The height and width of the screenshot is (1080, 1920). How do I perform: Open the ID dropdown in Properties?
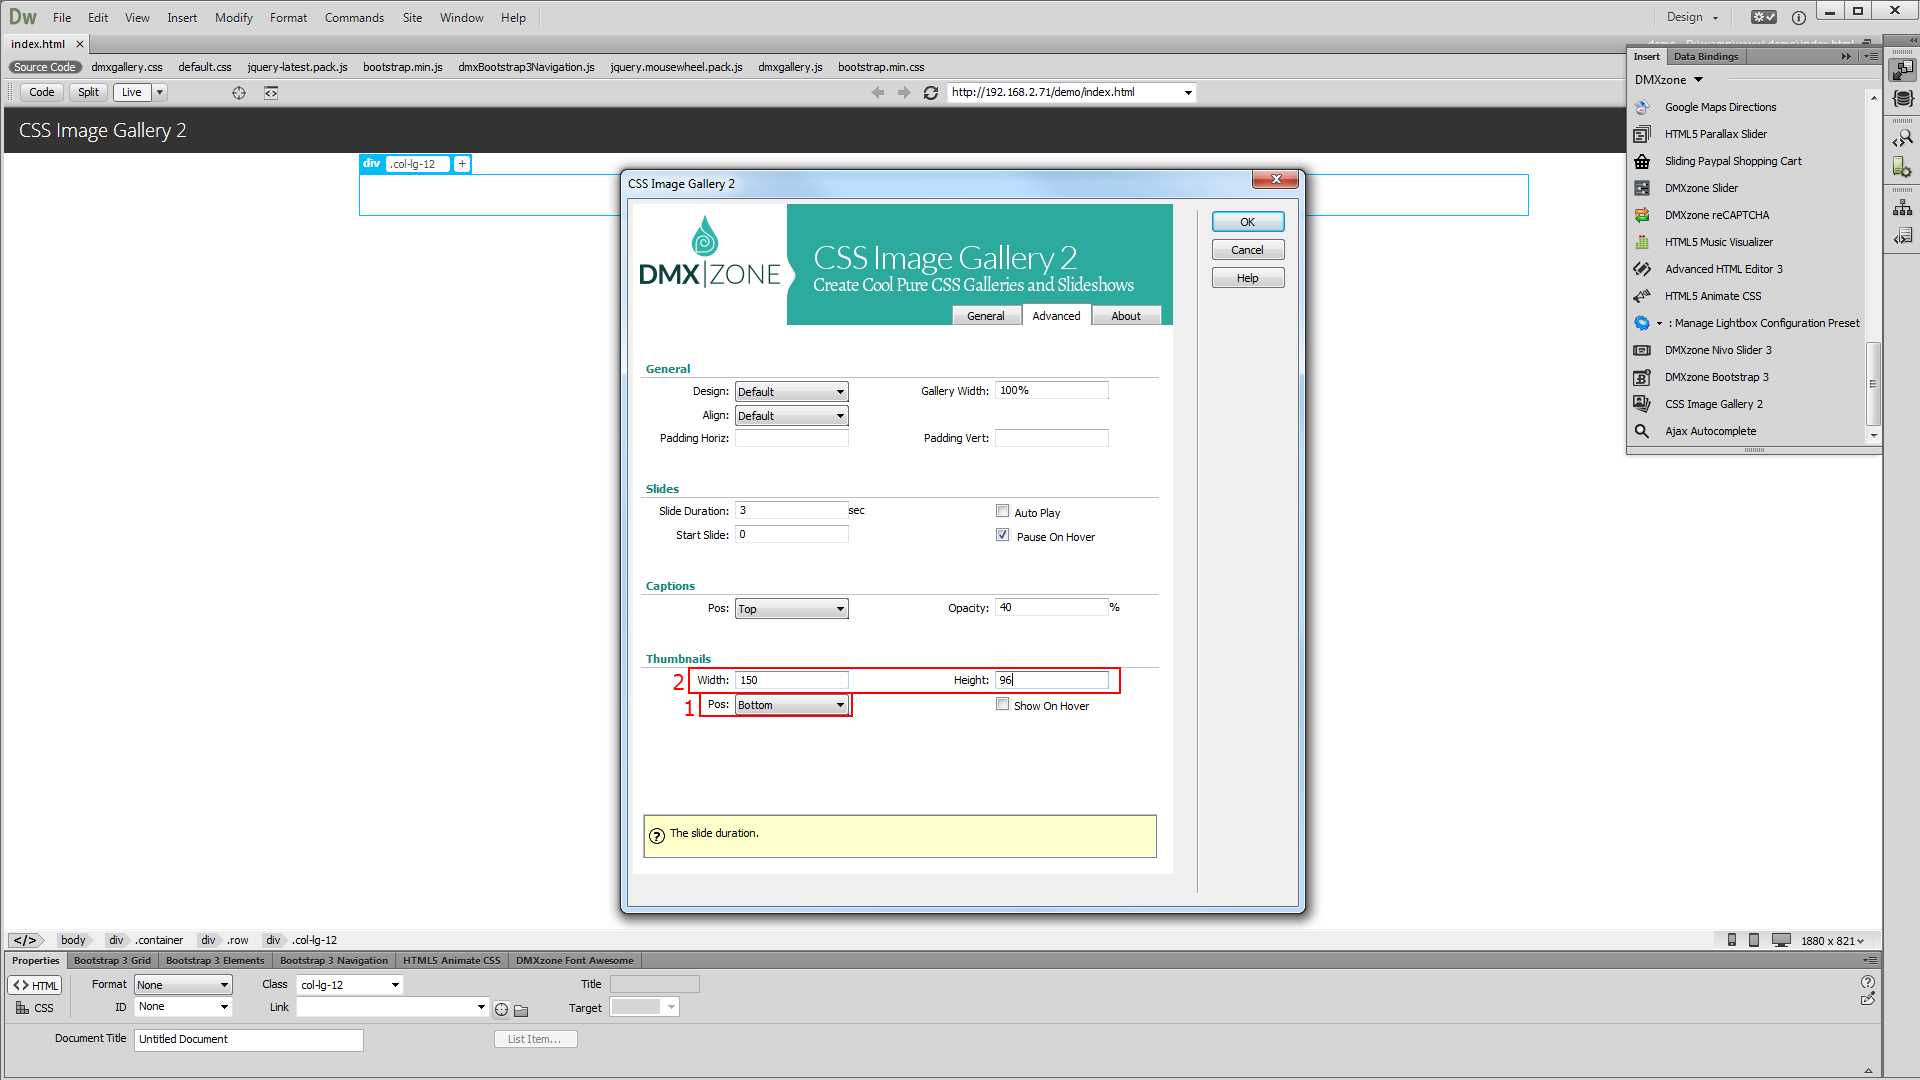click(183, 1007)
